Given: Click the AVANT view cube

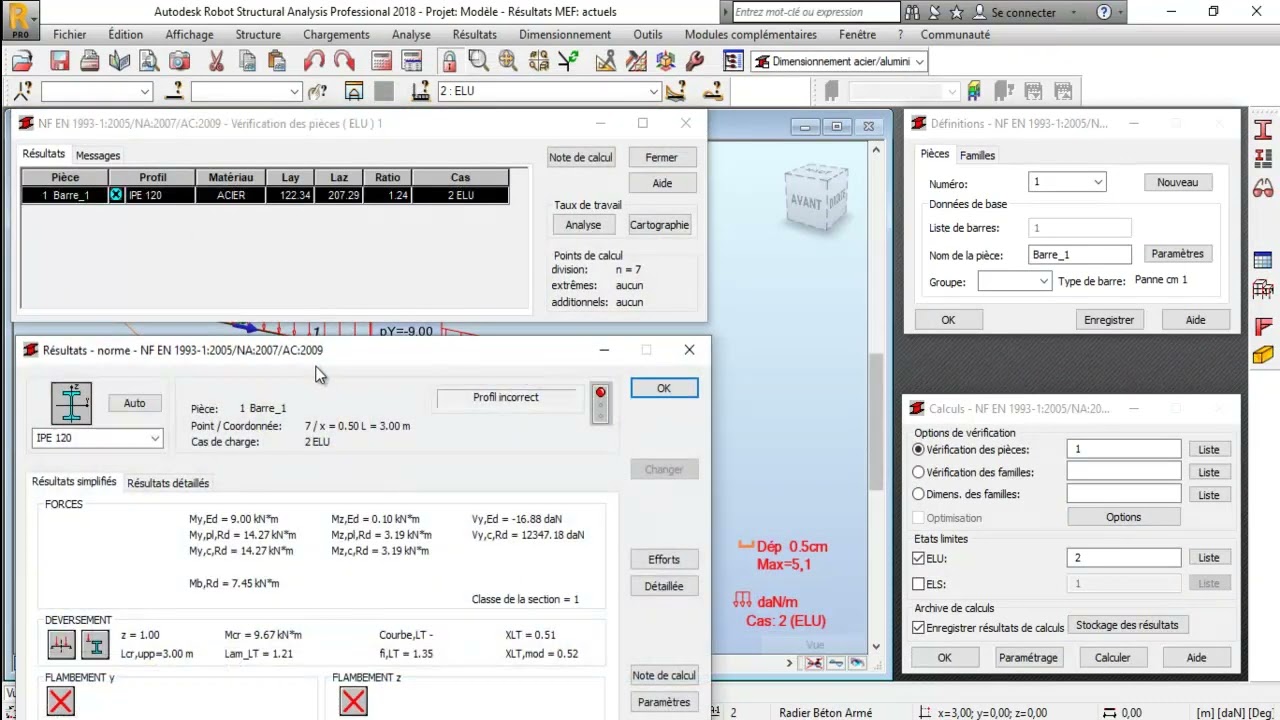Looking at the screenshot, I should pos(816,199).
